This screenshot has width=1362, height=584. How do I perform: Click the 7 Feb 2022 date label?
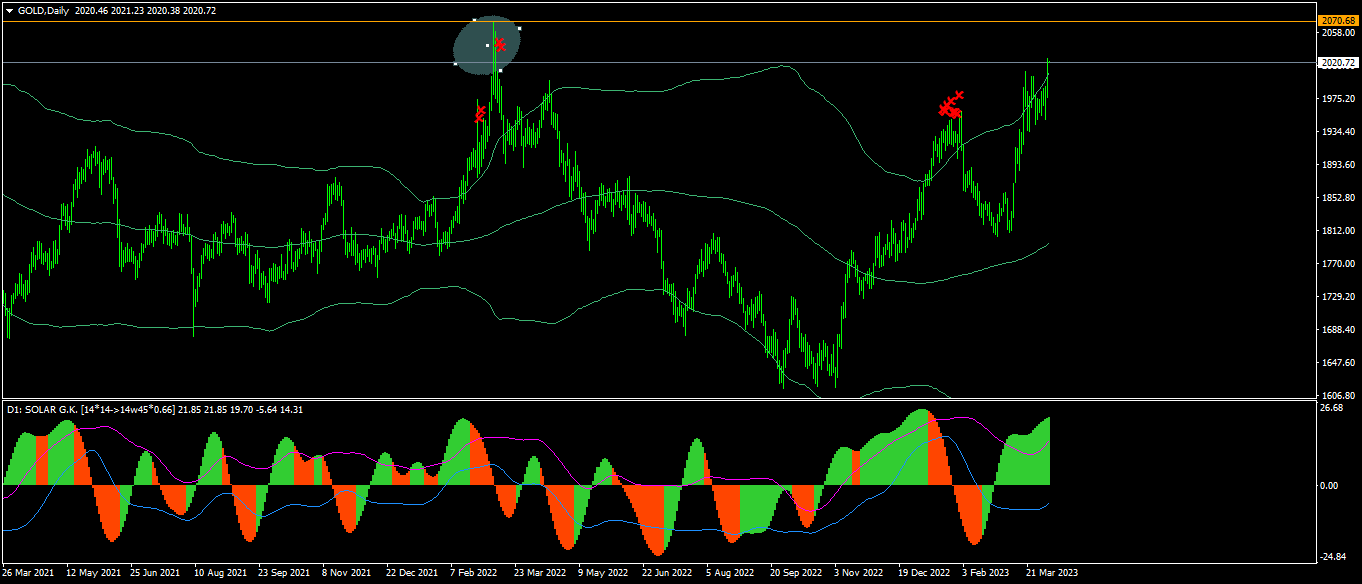(x=473, y=573)
